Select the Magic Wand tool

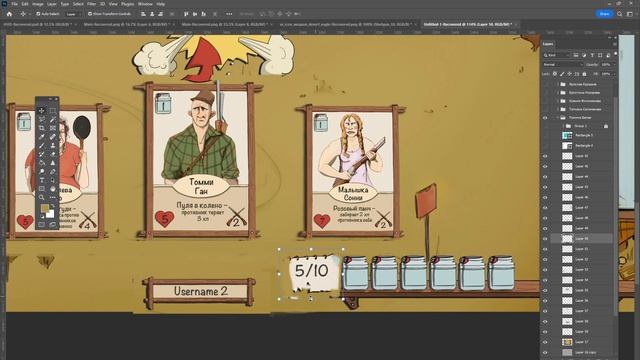53,119
